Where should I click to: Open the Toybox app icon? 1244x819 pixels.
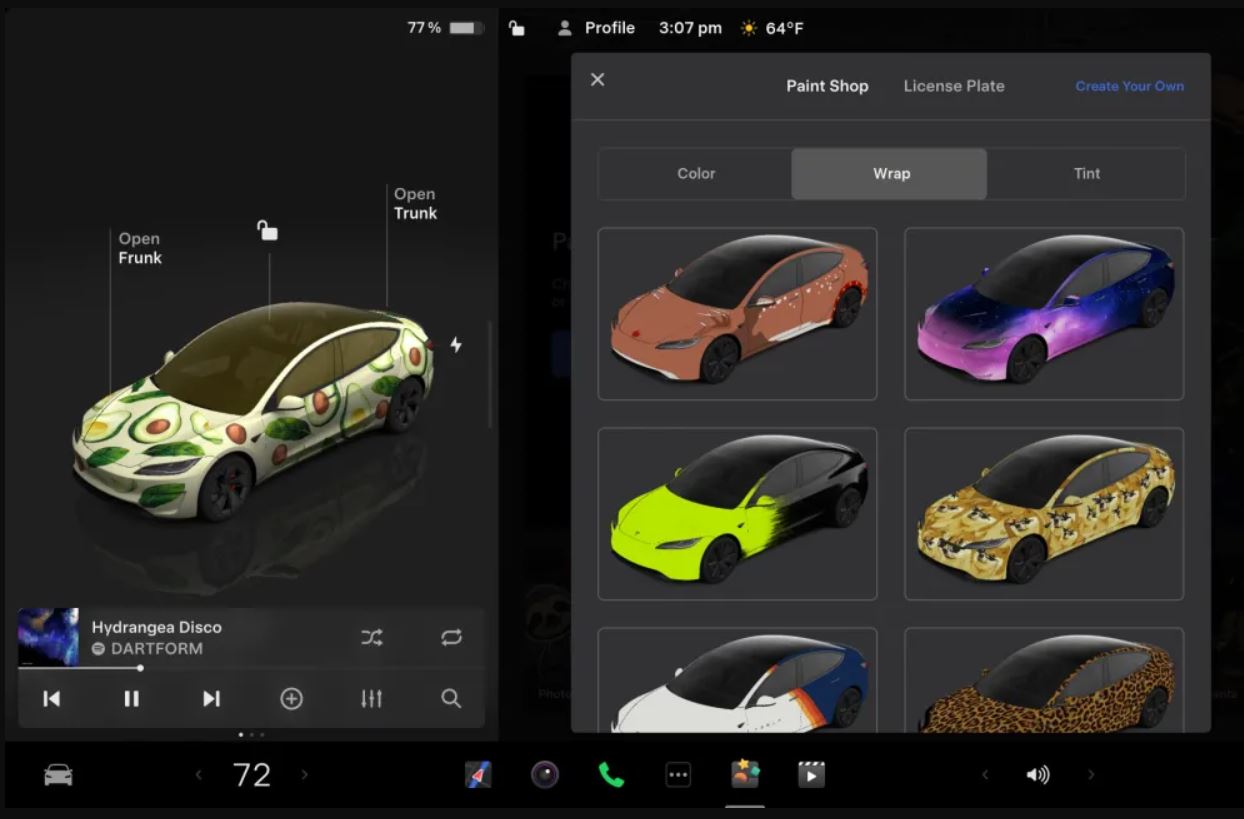(x=745, y=774)
